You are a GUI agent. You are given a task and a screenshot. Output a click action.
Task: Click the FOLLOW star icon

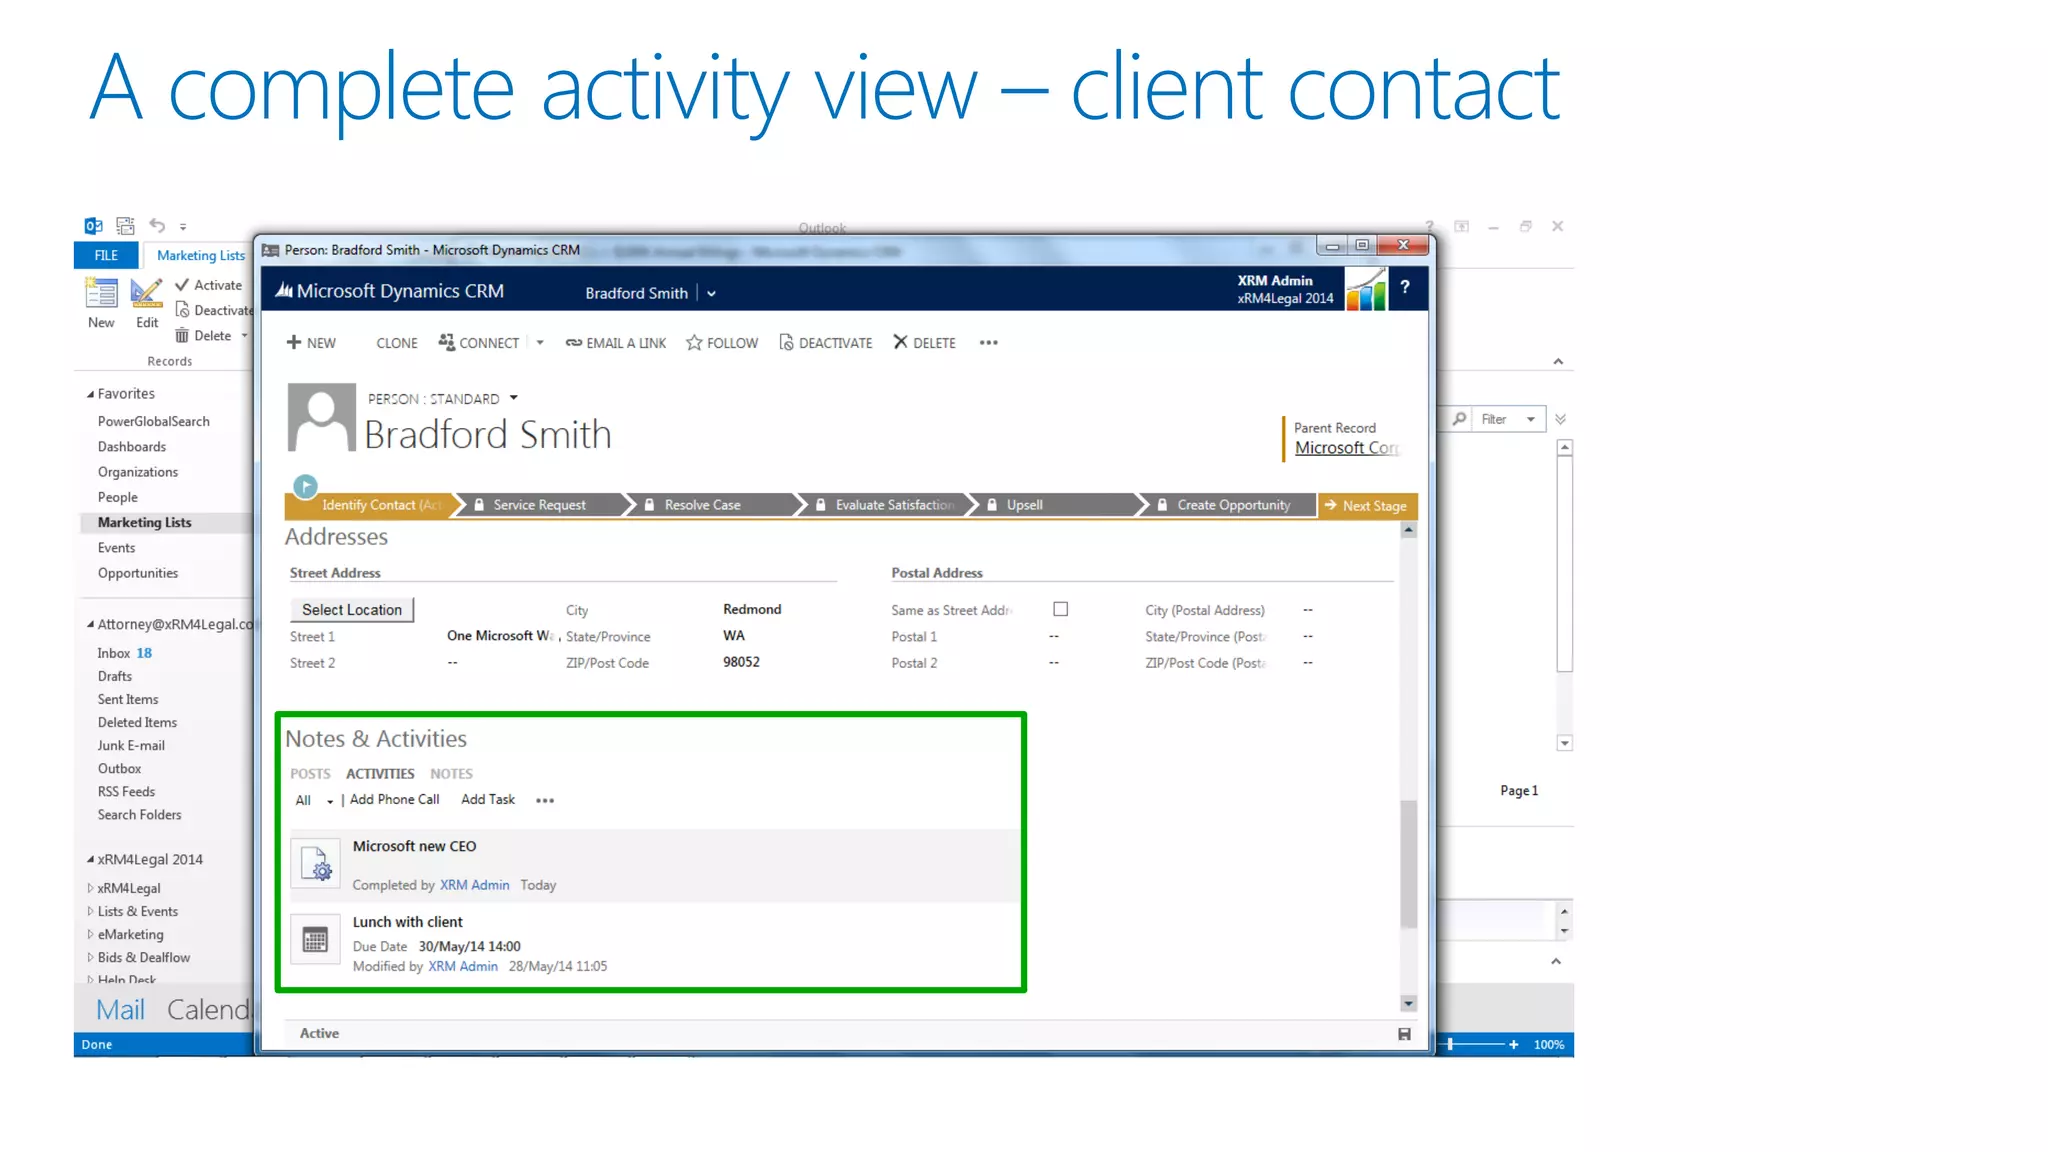coord(694,343)
